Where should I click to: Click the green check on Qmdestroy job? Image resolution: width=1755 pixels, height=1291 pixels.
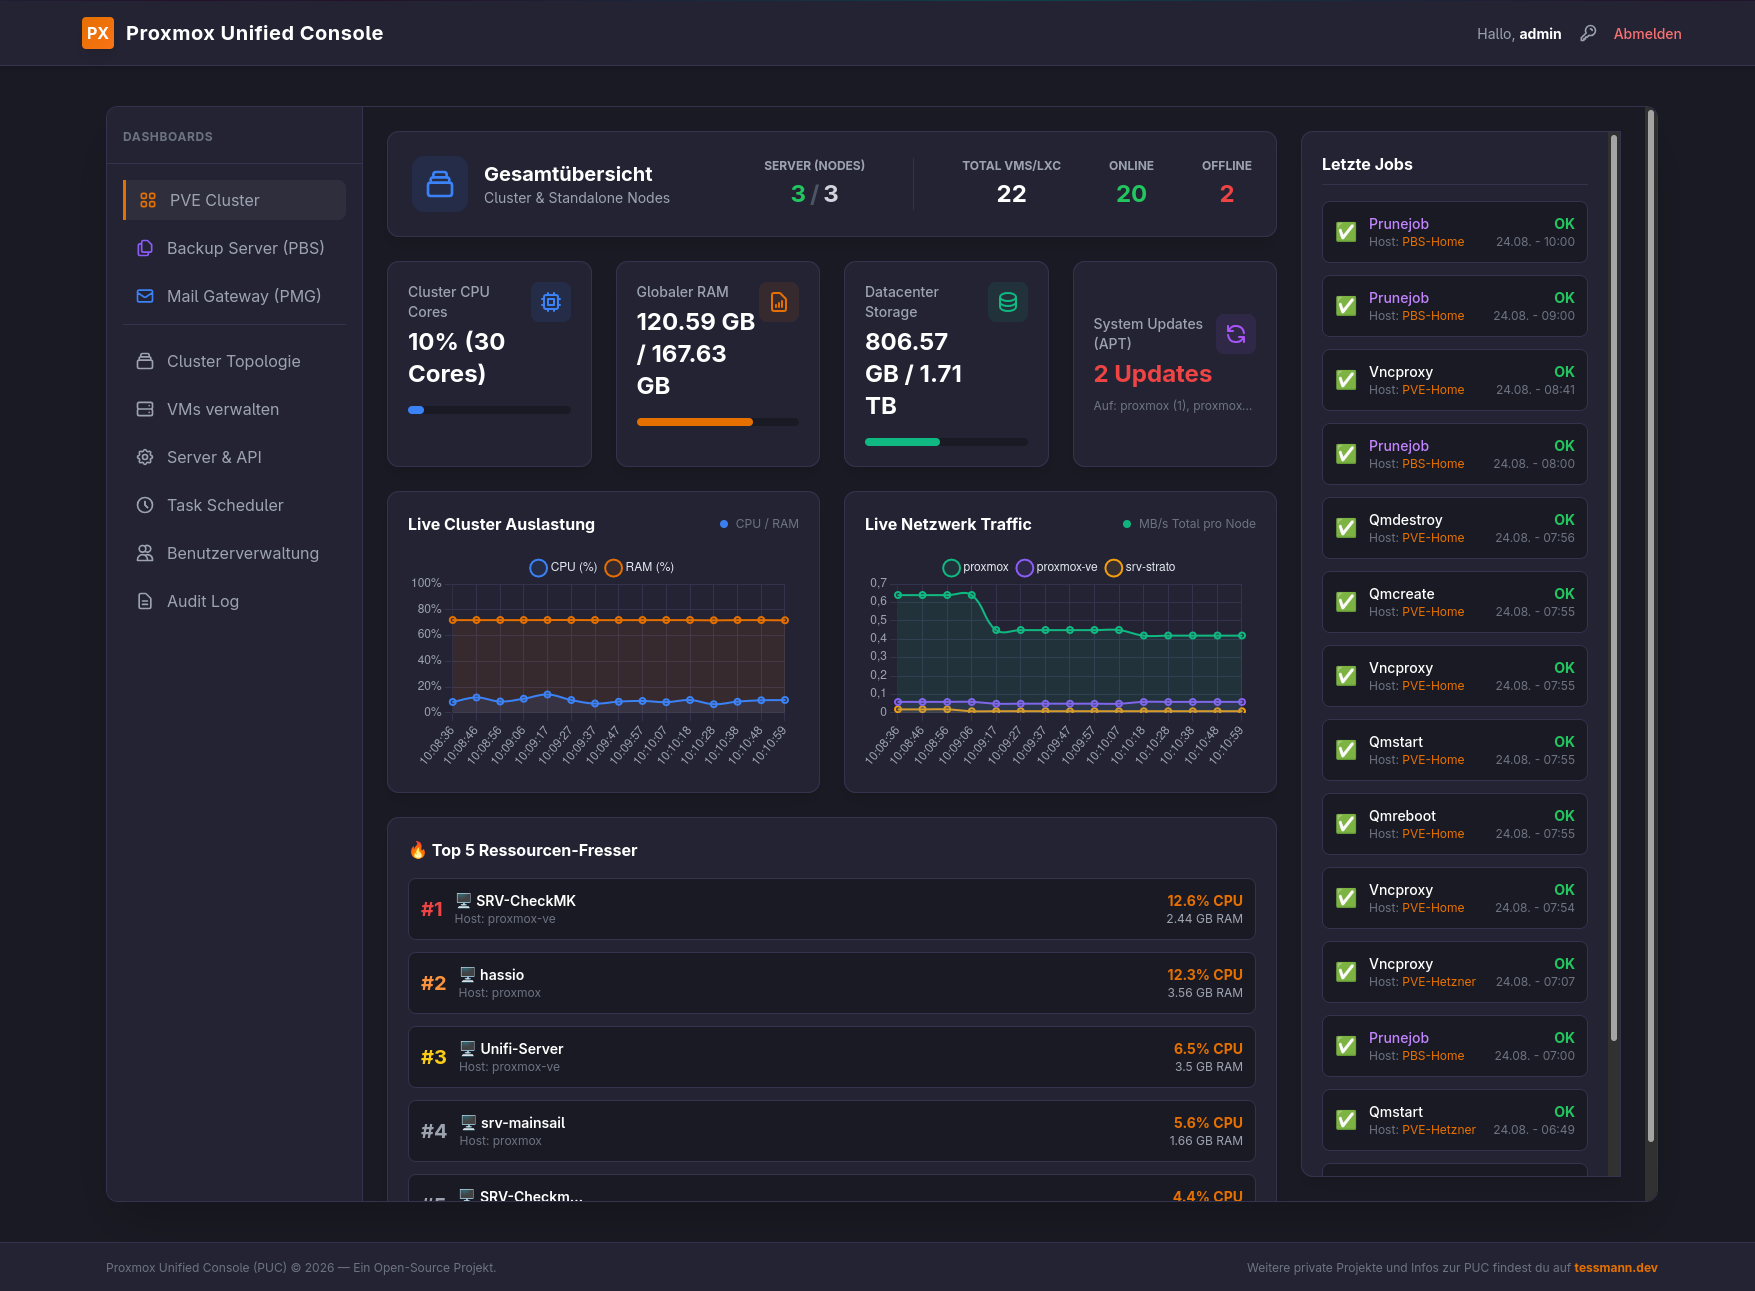point(1347,528)
